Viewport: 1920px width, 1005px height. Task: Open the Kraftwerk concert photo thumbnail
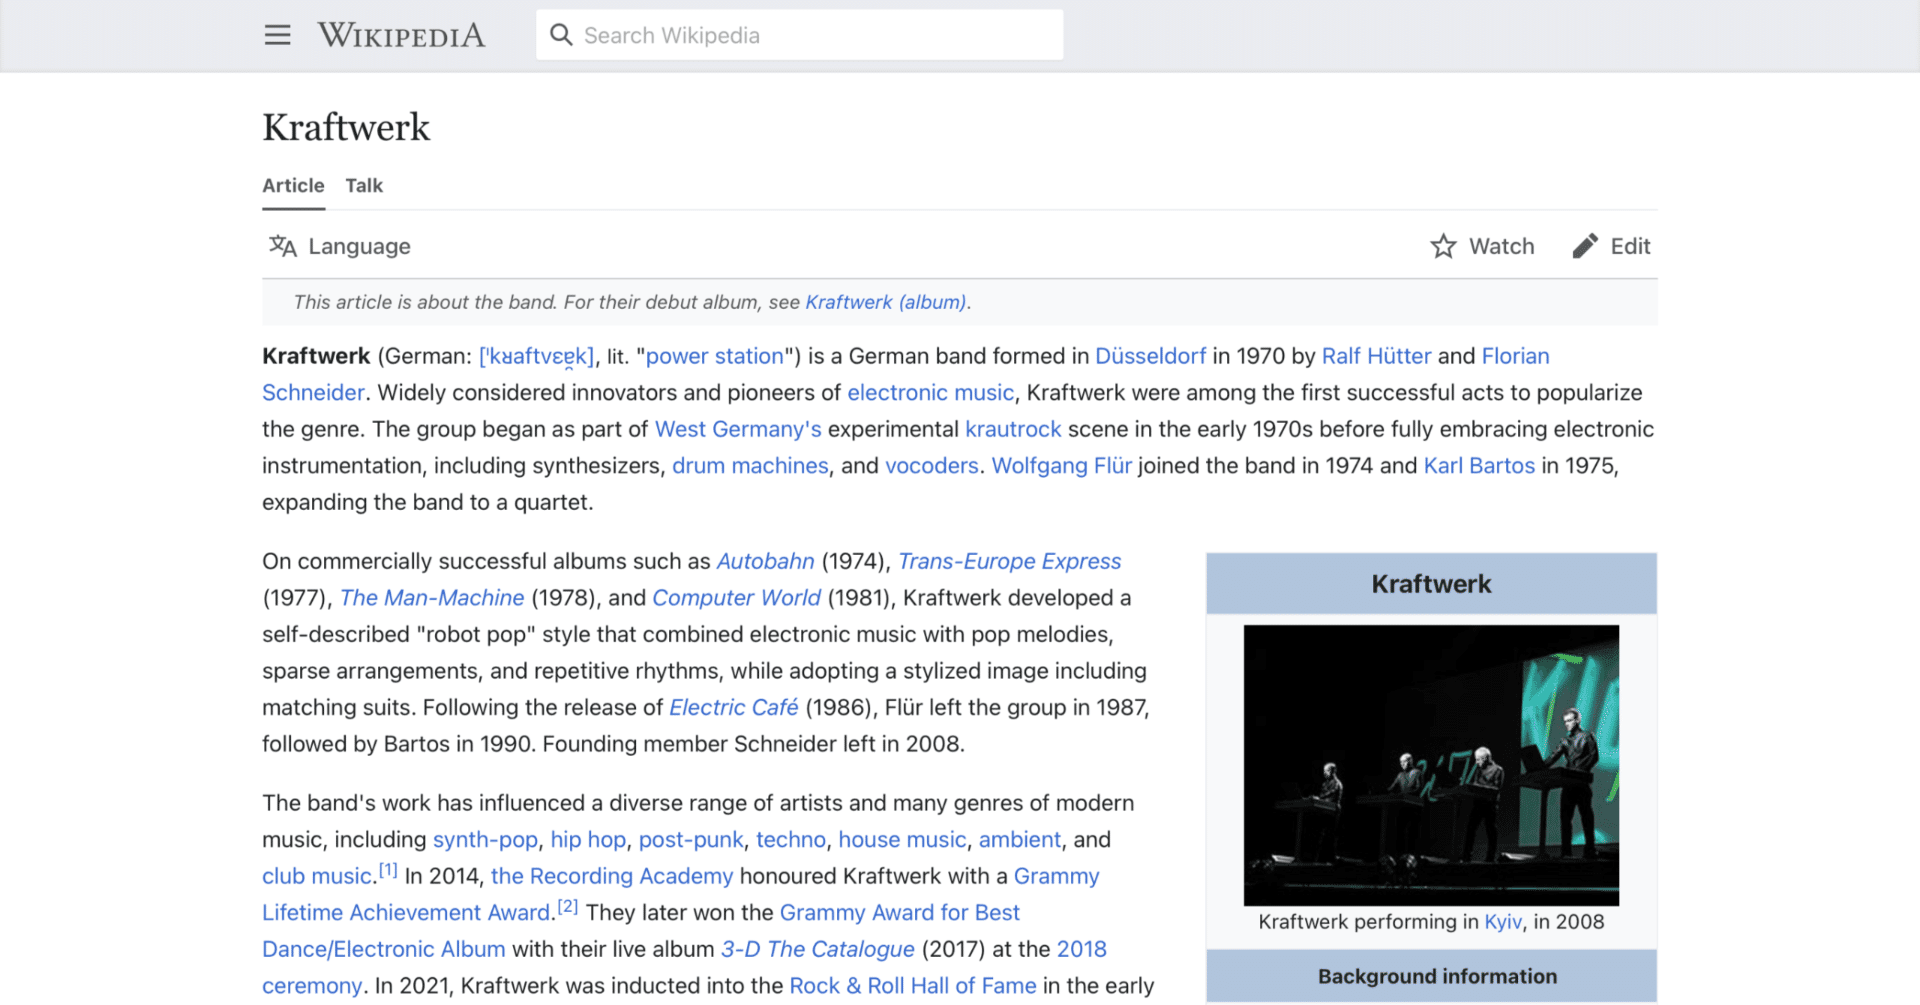click(1431, 765)
